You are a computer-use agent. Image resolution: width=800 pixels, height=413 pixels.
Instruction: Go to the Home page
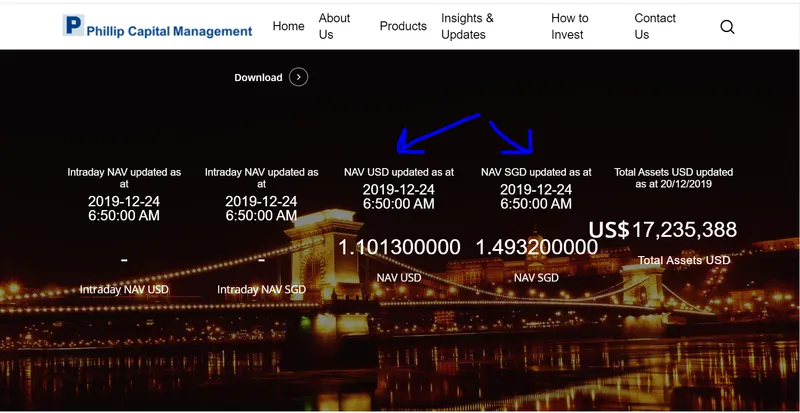[x=288, y=26]
